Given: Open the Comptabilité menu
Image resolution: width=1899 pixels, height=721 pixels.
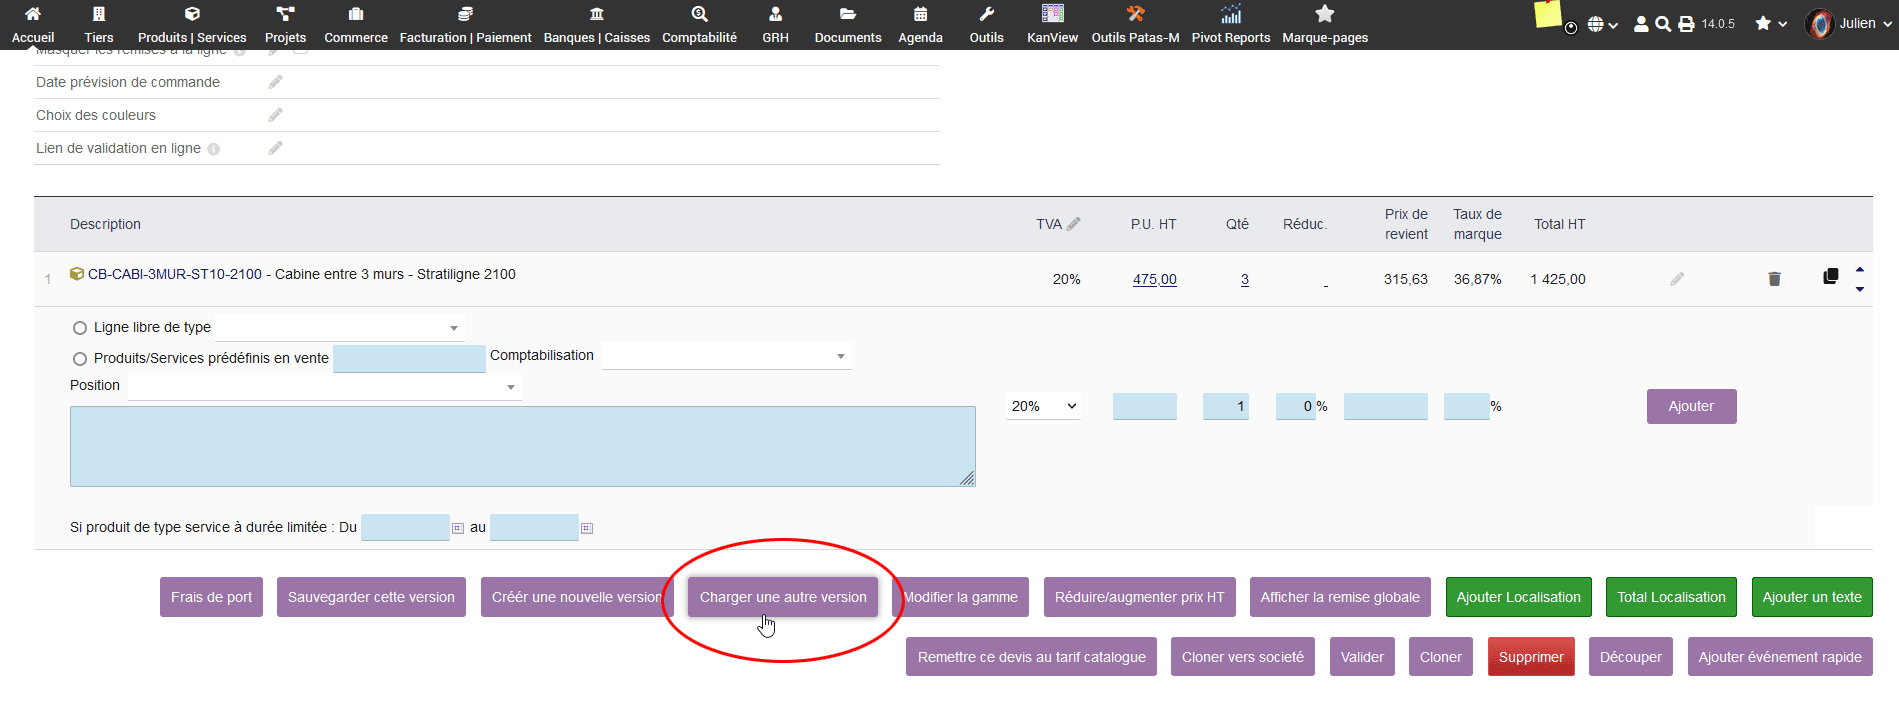Looking at the screenshot, I should (699, 25).
